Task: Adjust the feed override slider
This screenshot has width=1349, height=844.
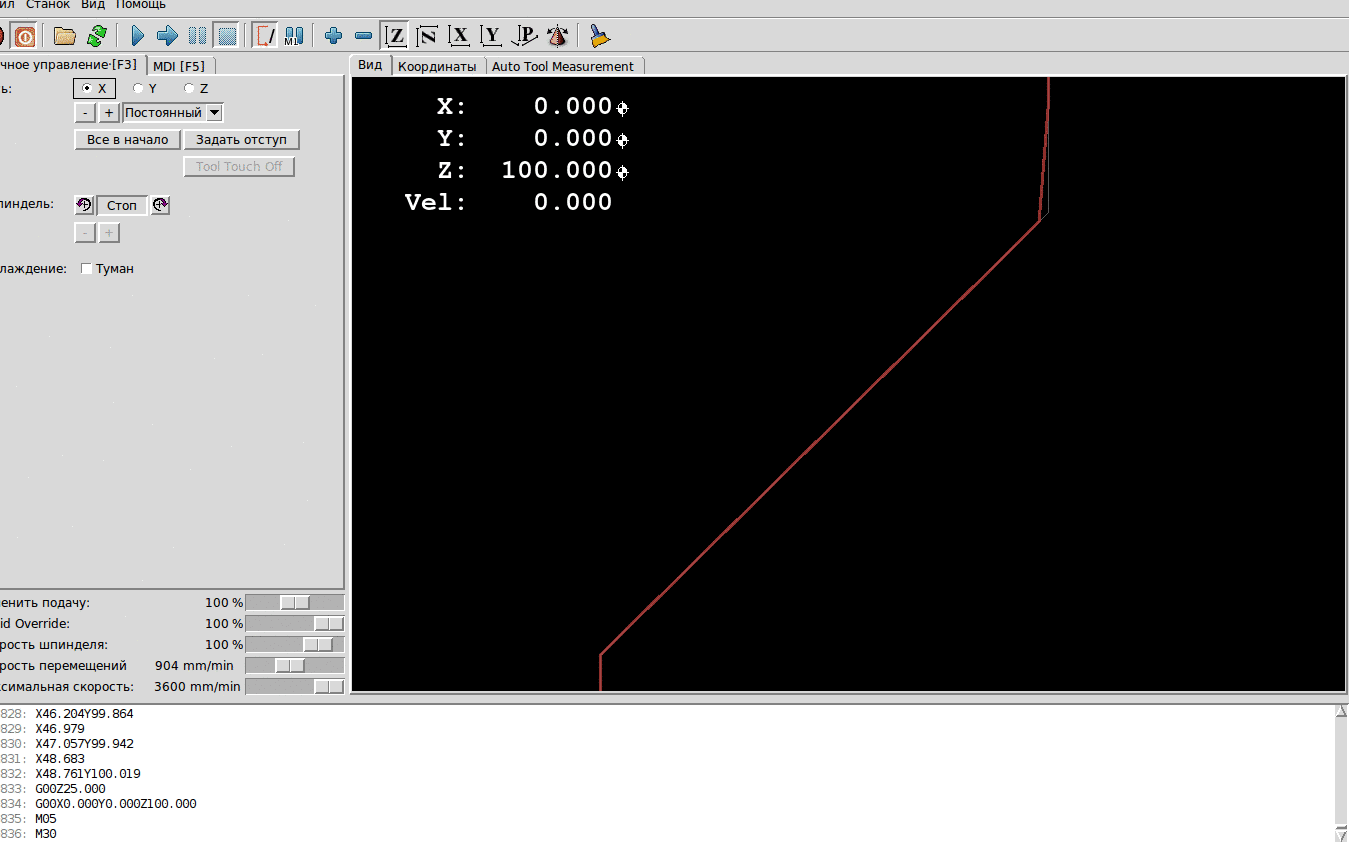Action: 295,603
